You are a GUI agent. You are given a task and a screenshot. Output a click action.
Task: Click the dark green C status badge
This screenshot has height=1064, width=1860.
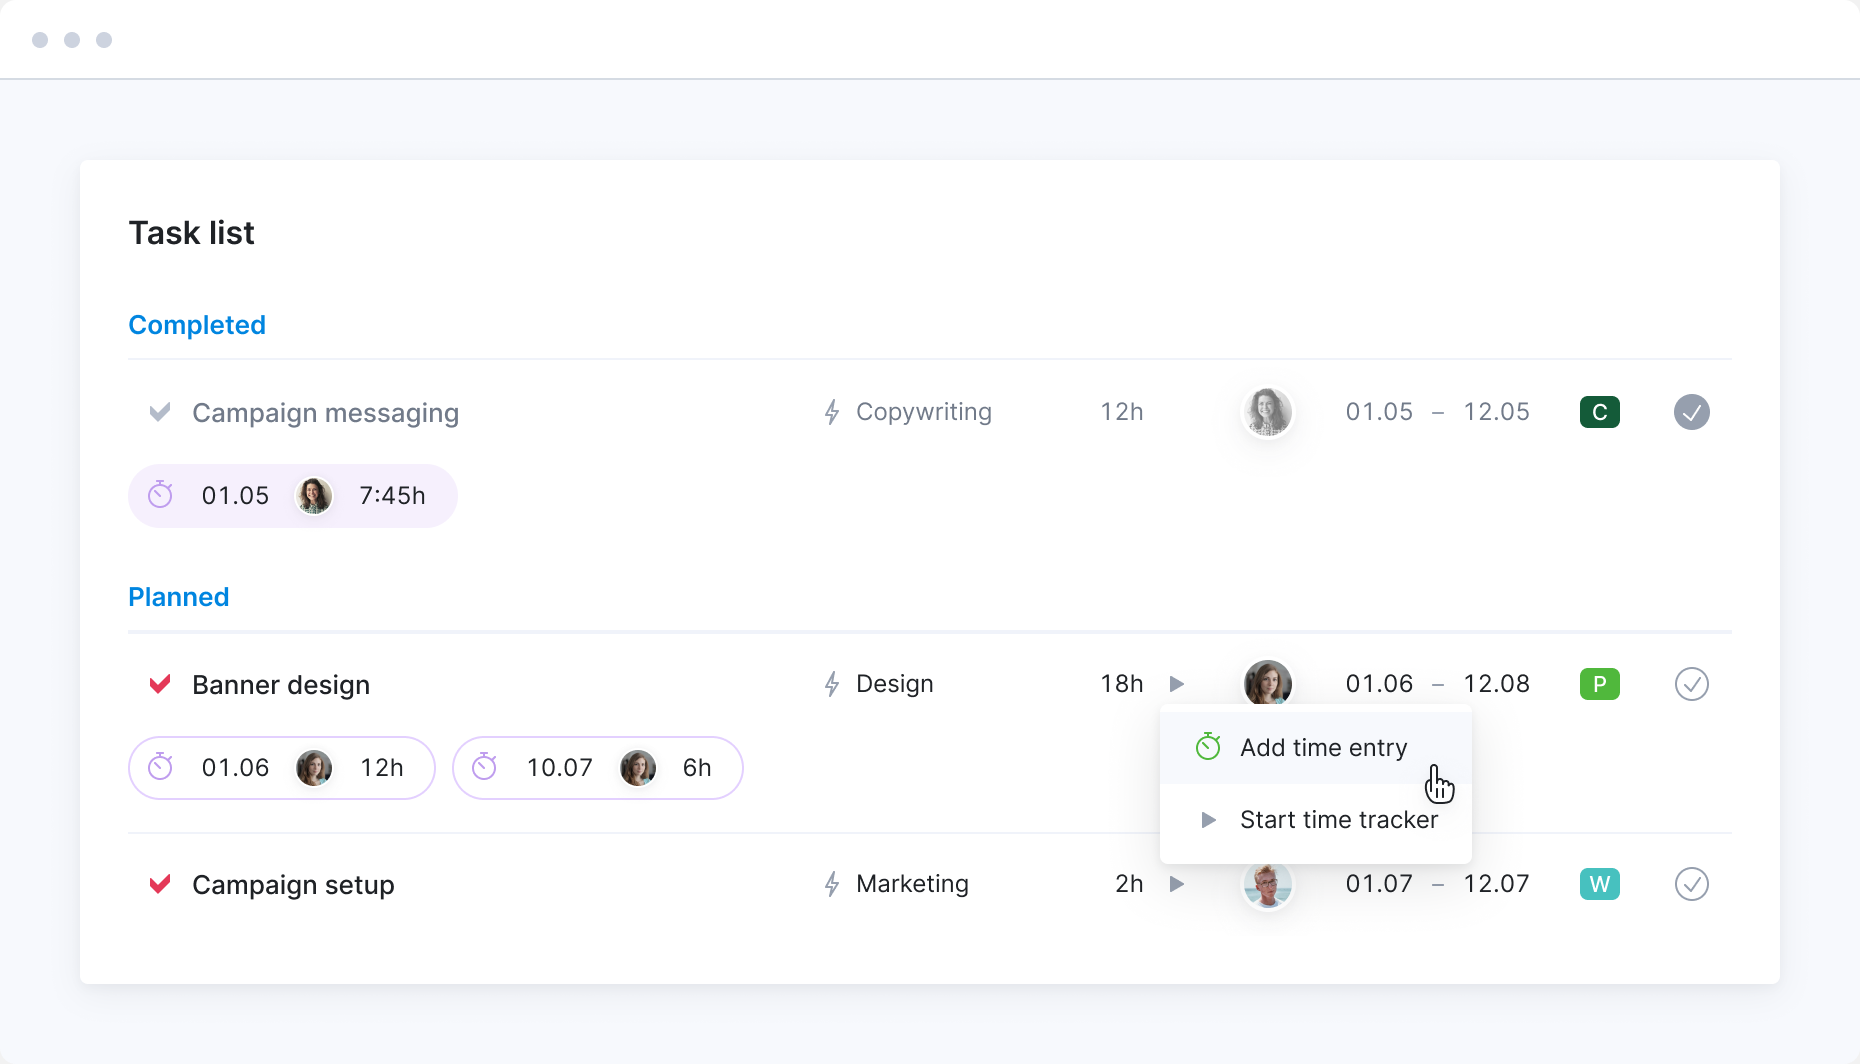pos(1600,412)
